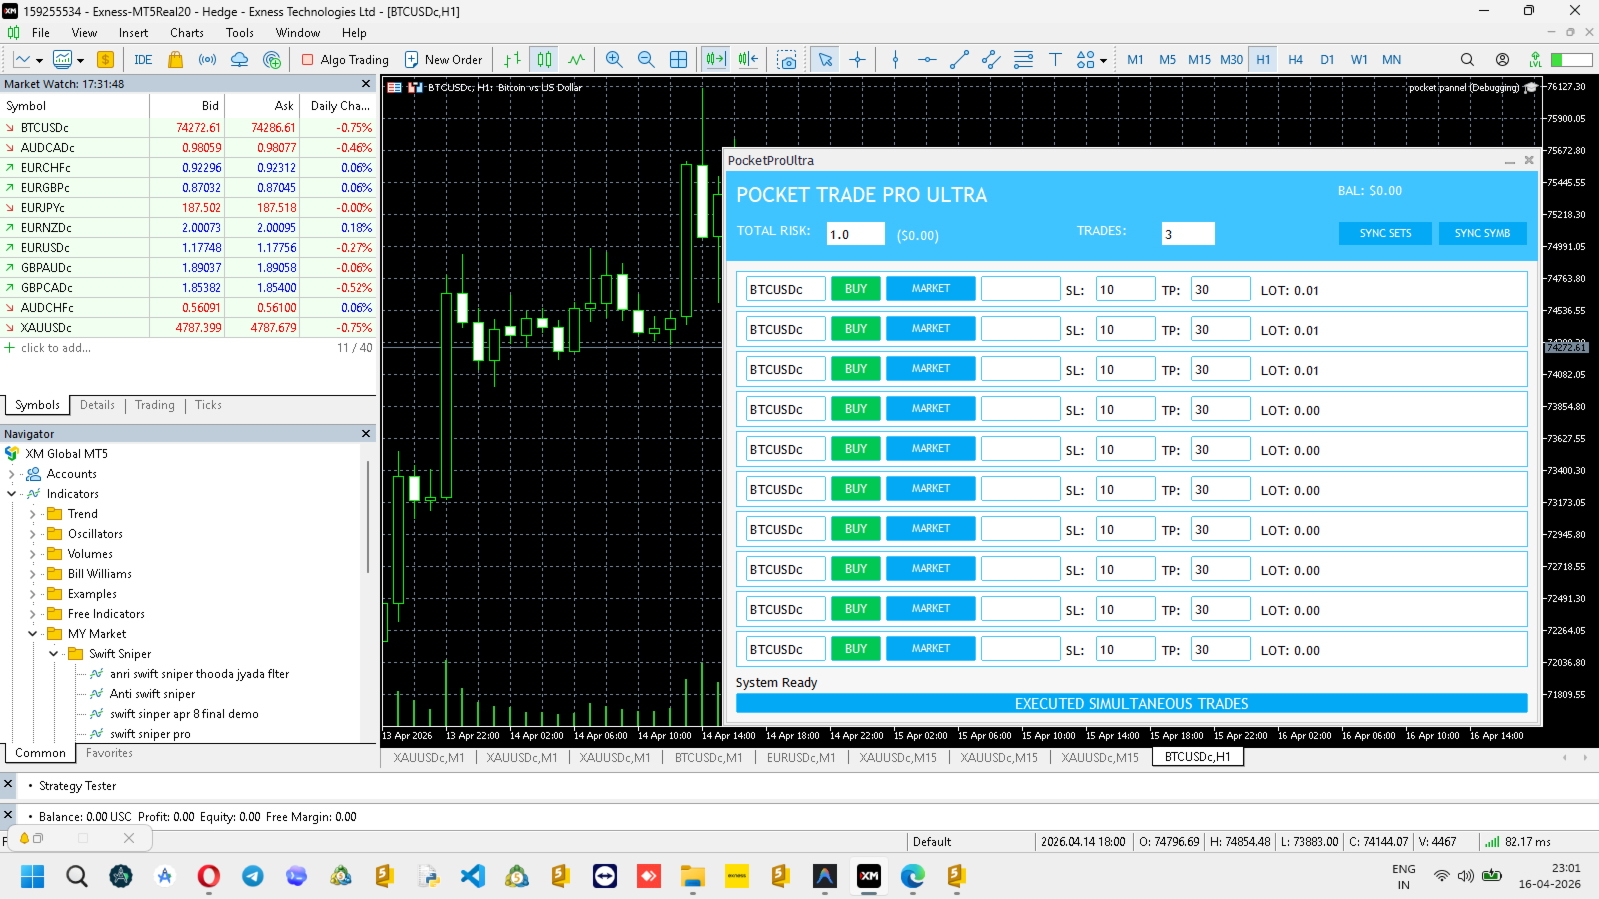The image size is (1599, 899).
Task: Toggle chart shift button
Action: pyautogui.click(x=748, y=60)
